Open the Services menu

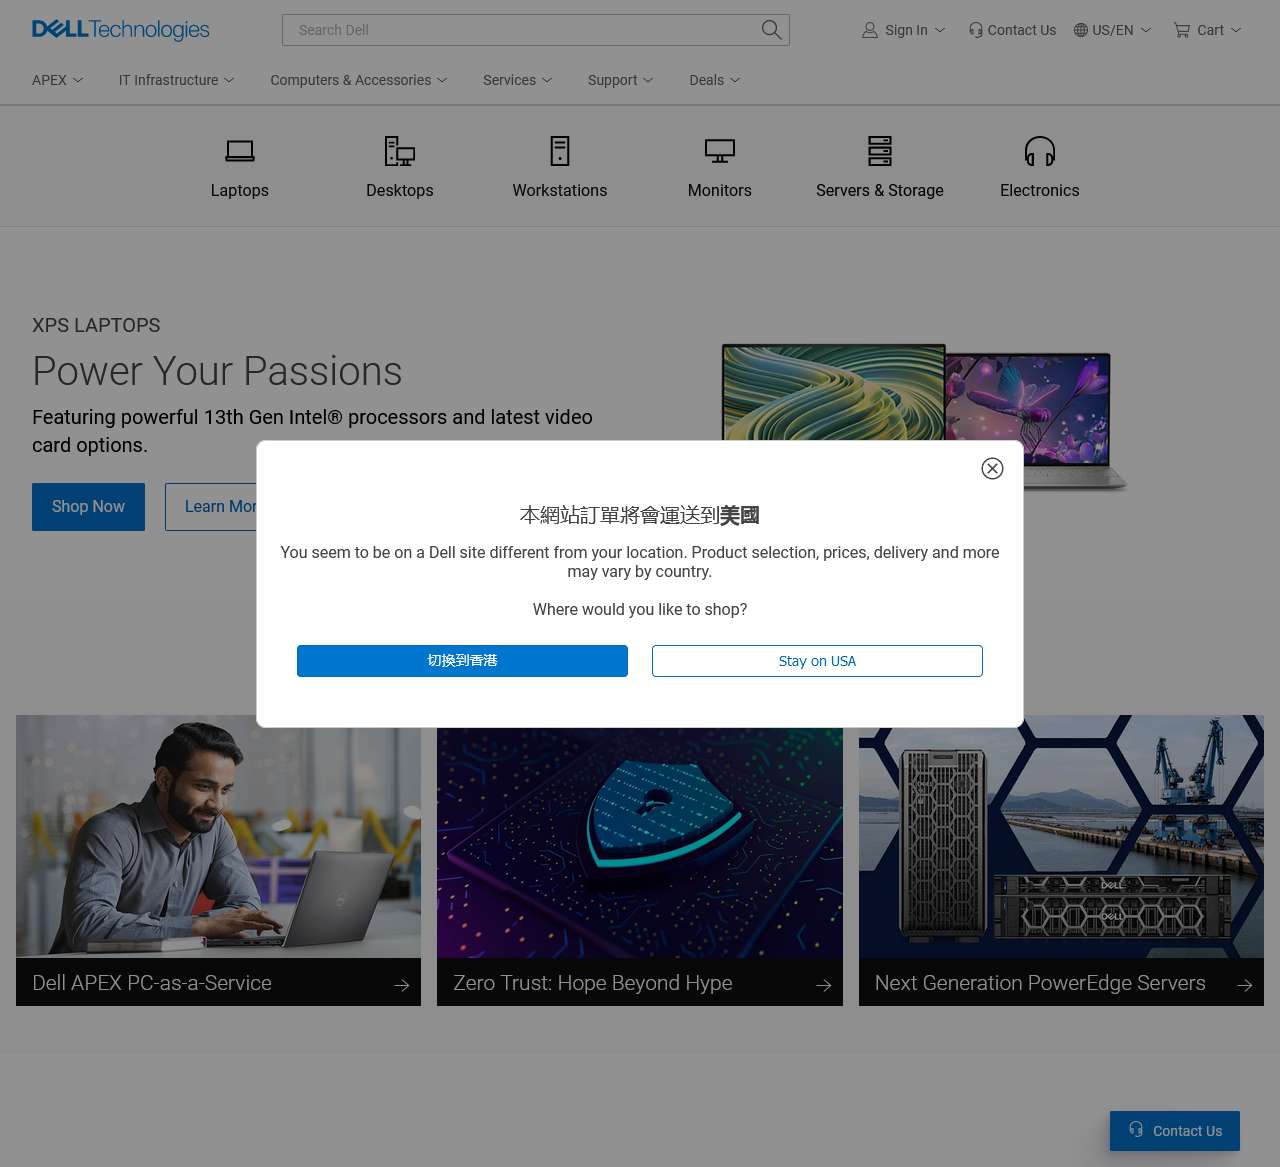517,80
